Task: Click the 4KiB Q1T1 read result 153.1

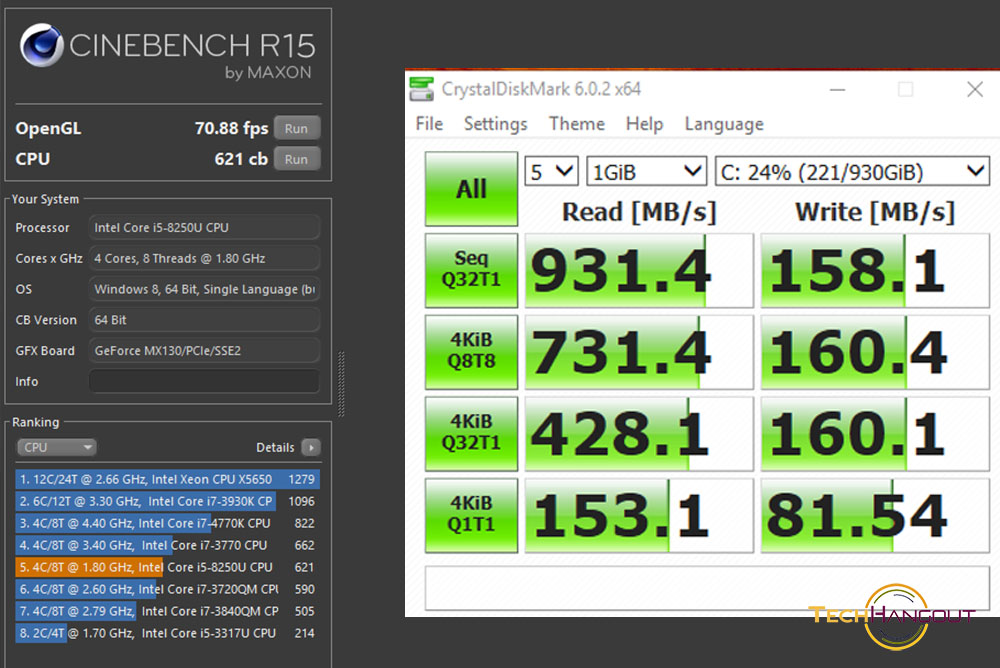Action: [x=639, y=516]
